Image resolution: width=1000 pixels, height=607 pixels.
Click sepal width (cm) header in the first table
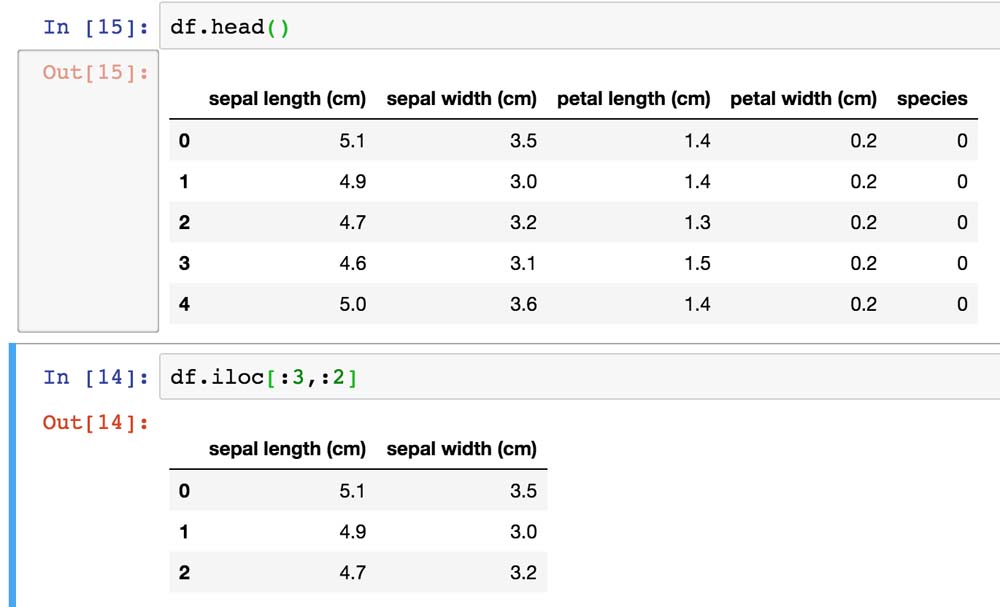click(x=461, y=99)
